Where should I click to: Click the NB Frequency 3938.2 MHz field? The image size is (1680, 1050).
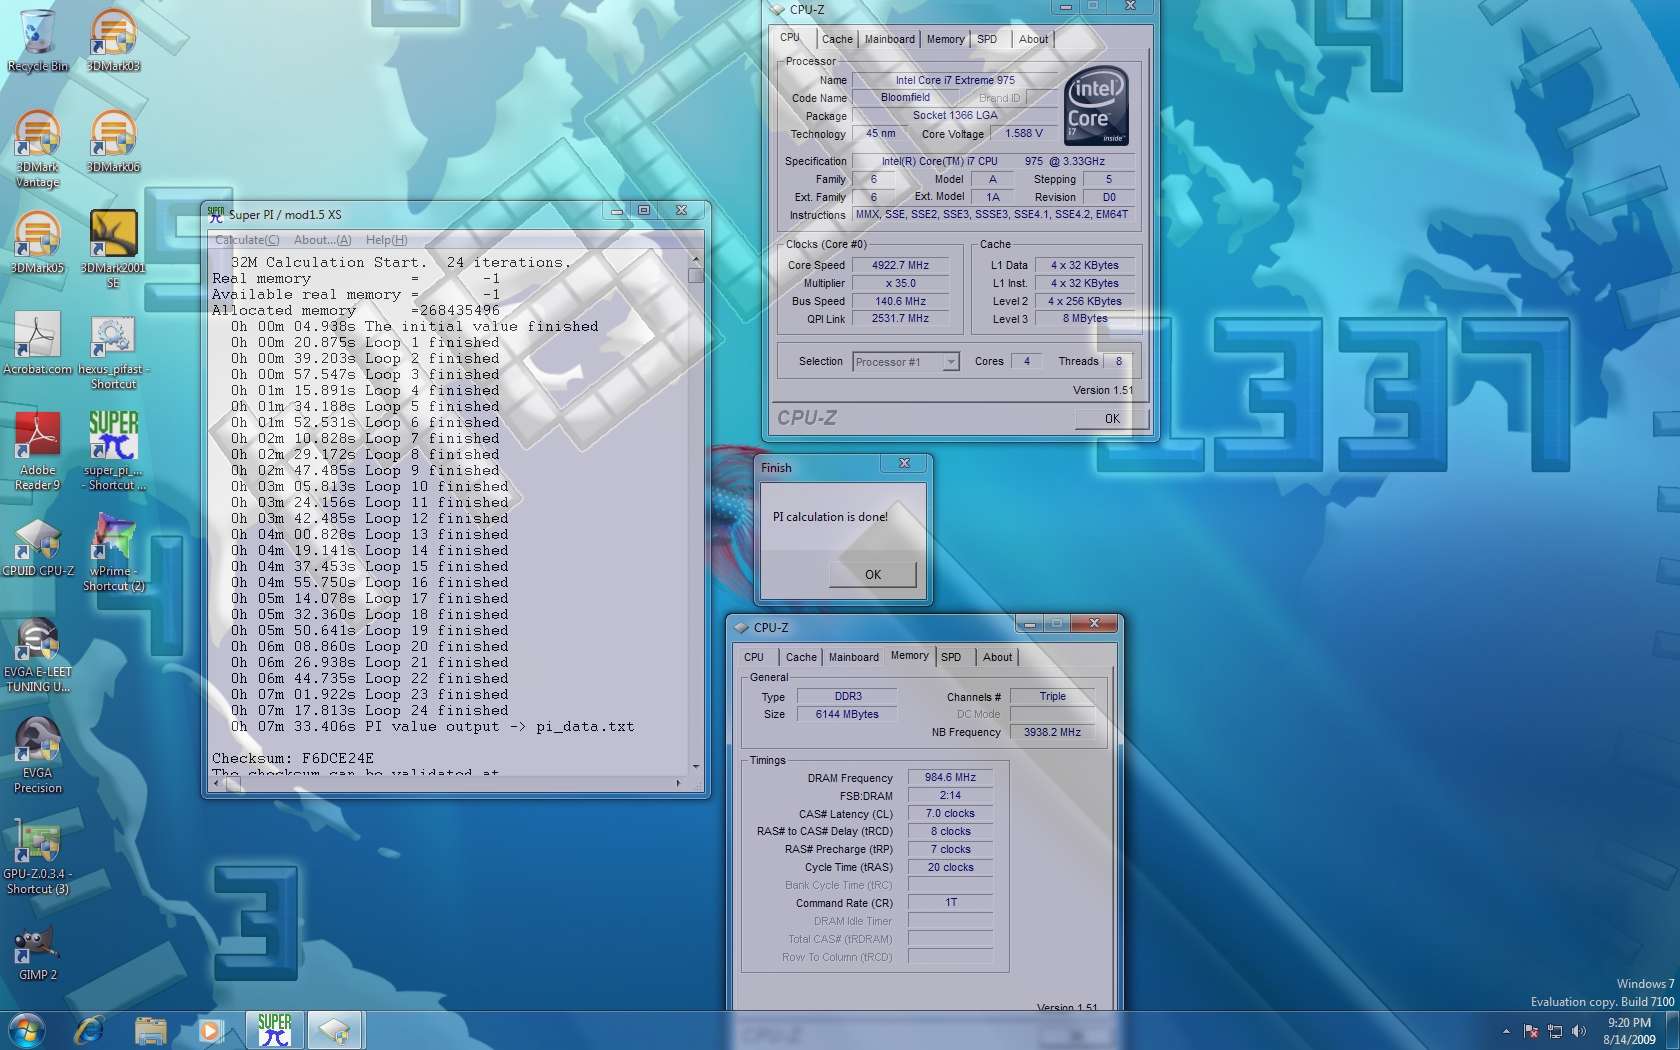click(1052, 732)
